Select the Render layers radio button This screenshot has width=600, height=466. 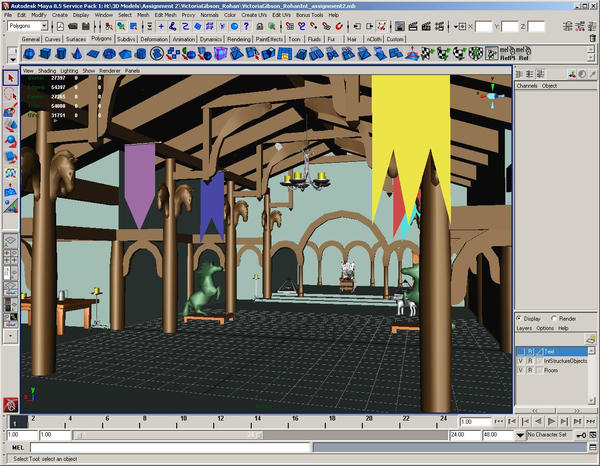(554, 318)
